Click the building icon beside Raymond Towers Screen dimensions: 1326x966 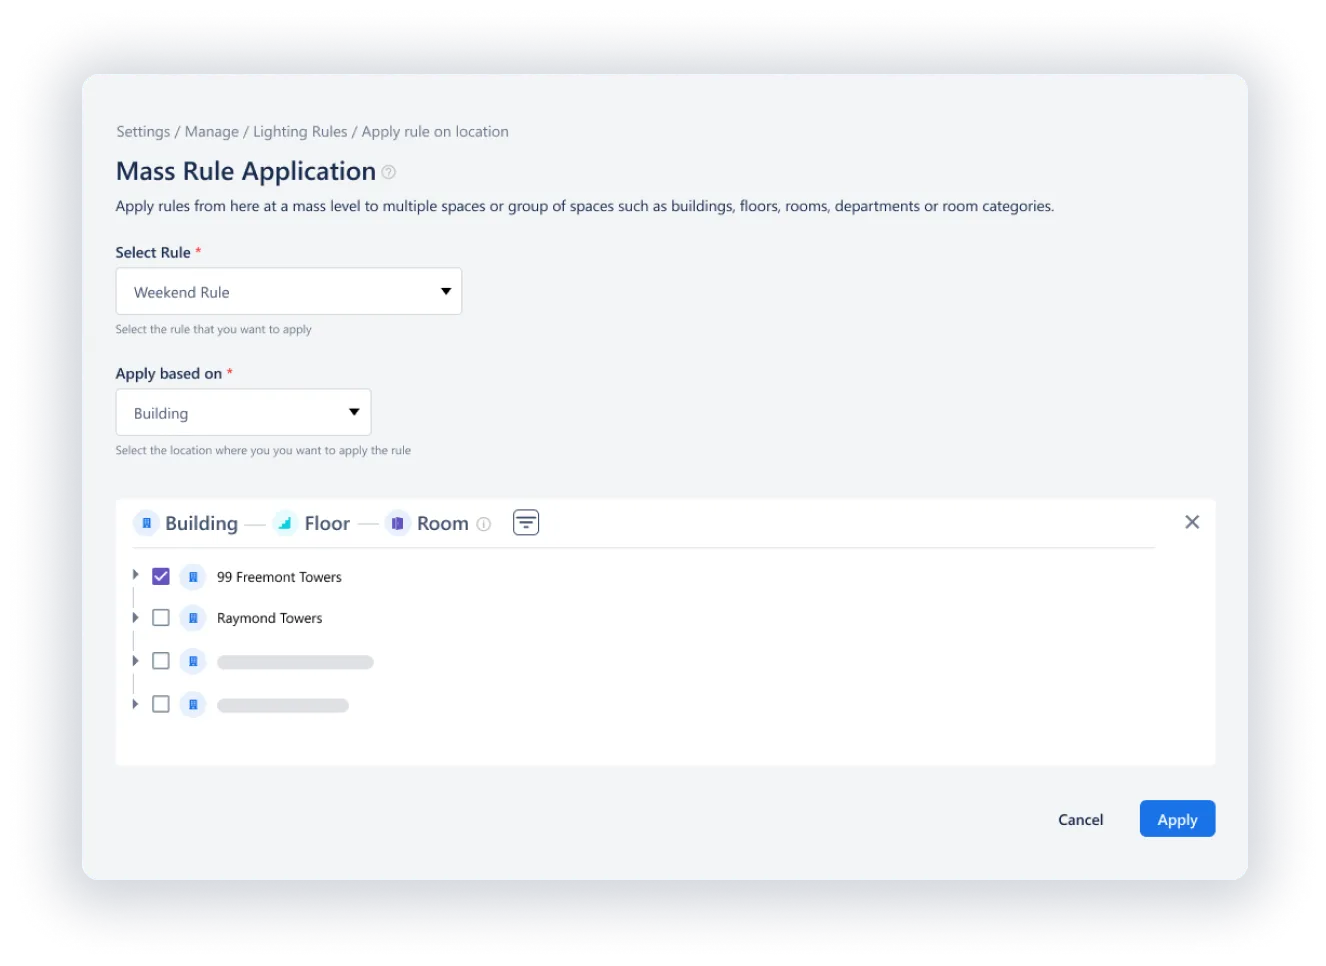pyautogui.click(x=193, y=617)
